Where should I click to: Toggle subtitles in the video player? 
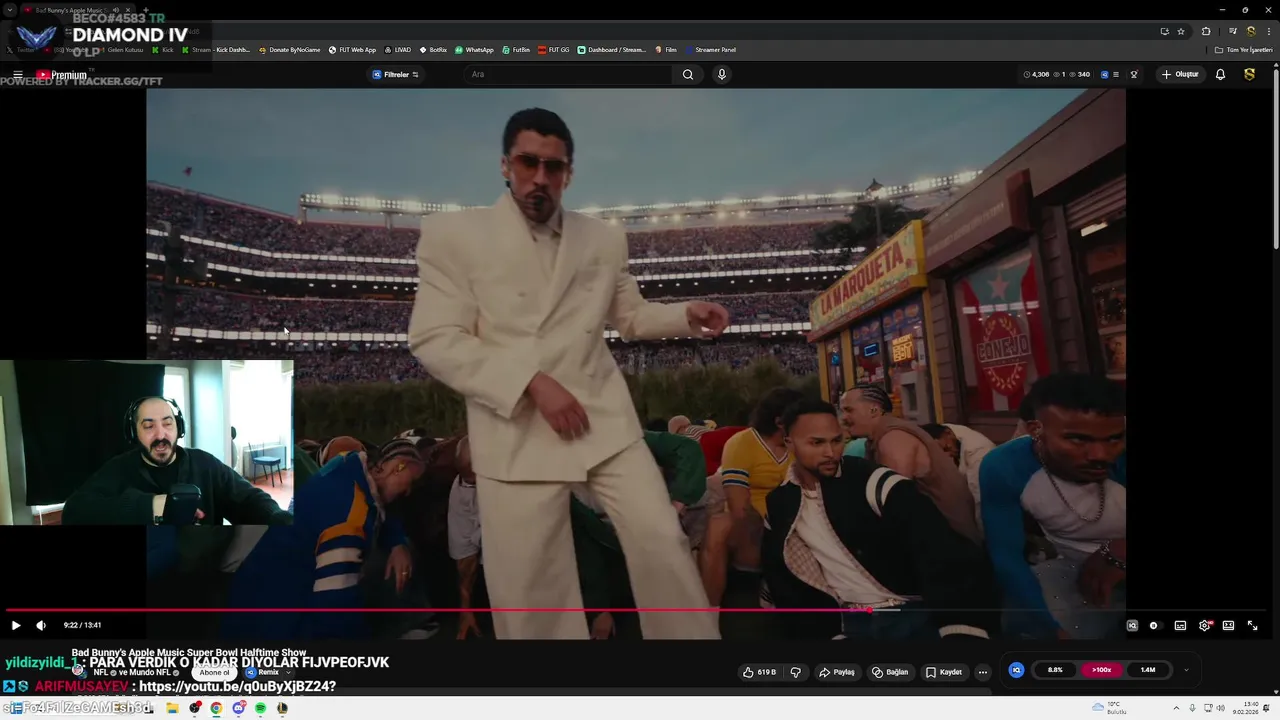1180,625
